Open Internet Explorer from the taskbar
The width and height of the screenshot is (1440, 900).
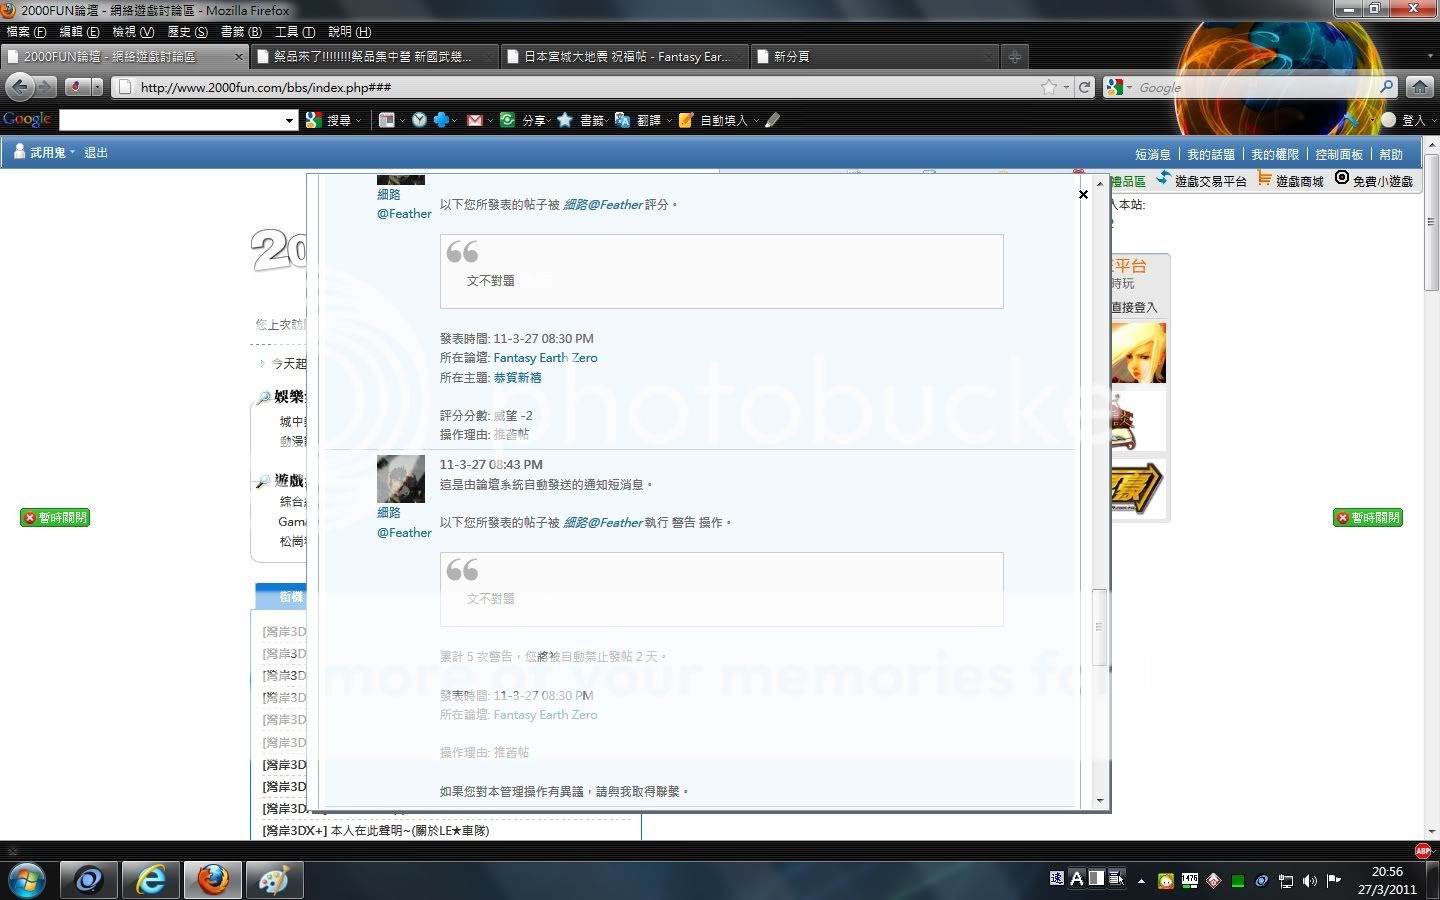[x=151, y=880]
